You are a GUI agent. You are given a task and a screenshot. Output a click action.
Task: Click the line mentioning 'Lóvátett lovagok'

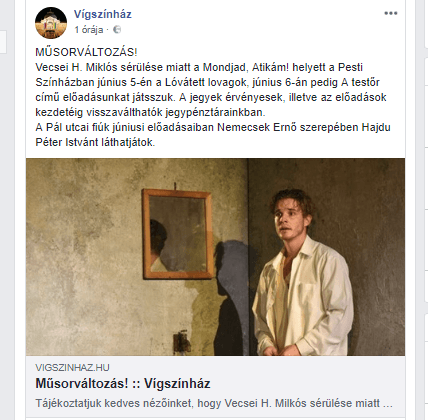(207, 82)
